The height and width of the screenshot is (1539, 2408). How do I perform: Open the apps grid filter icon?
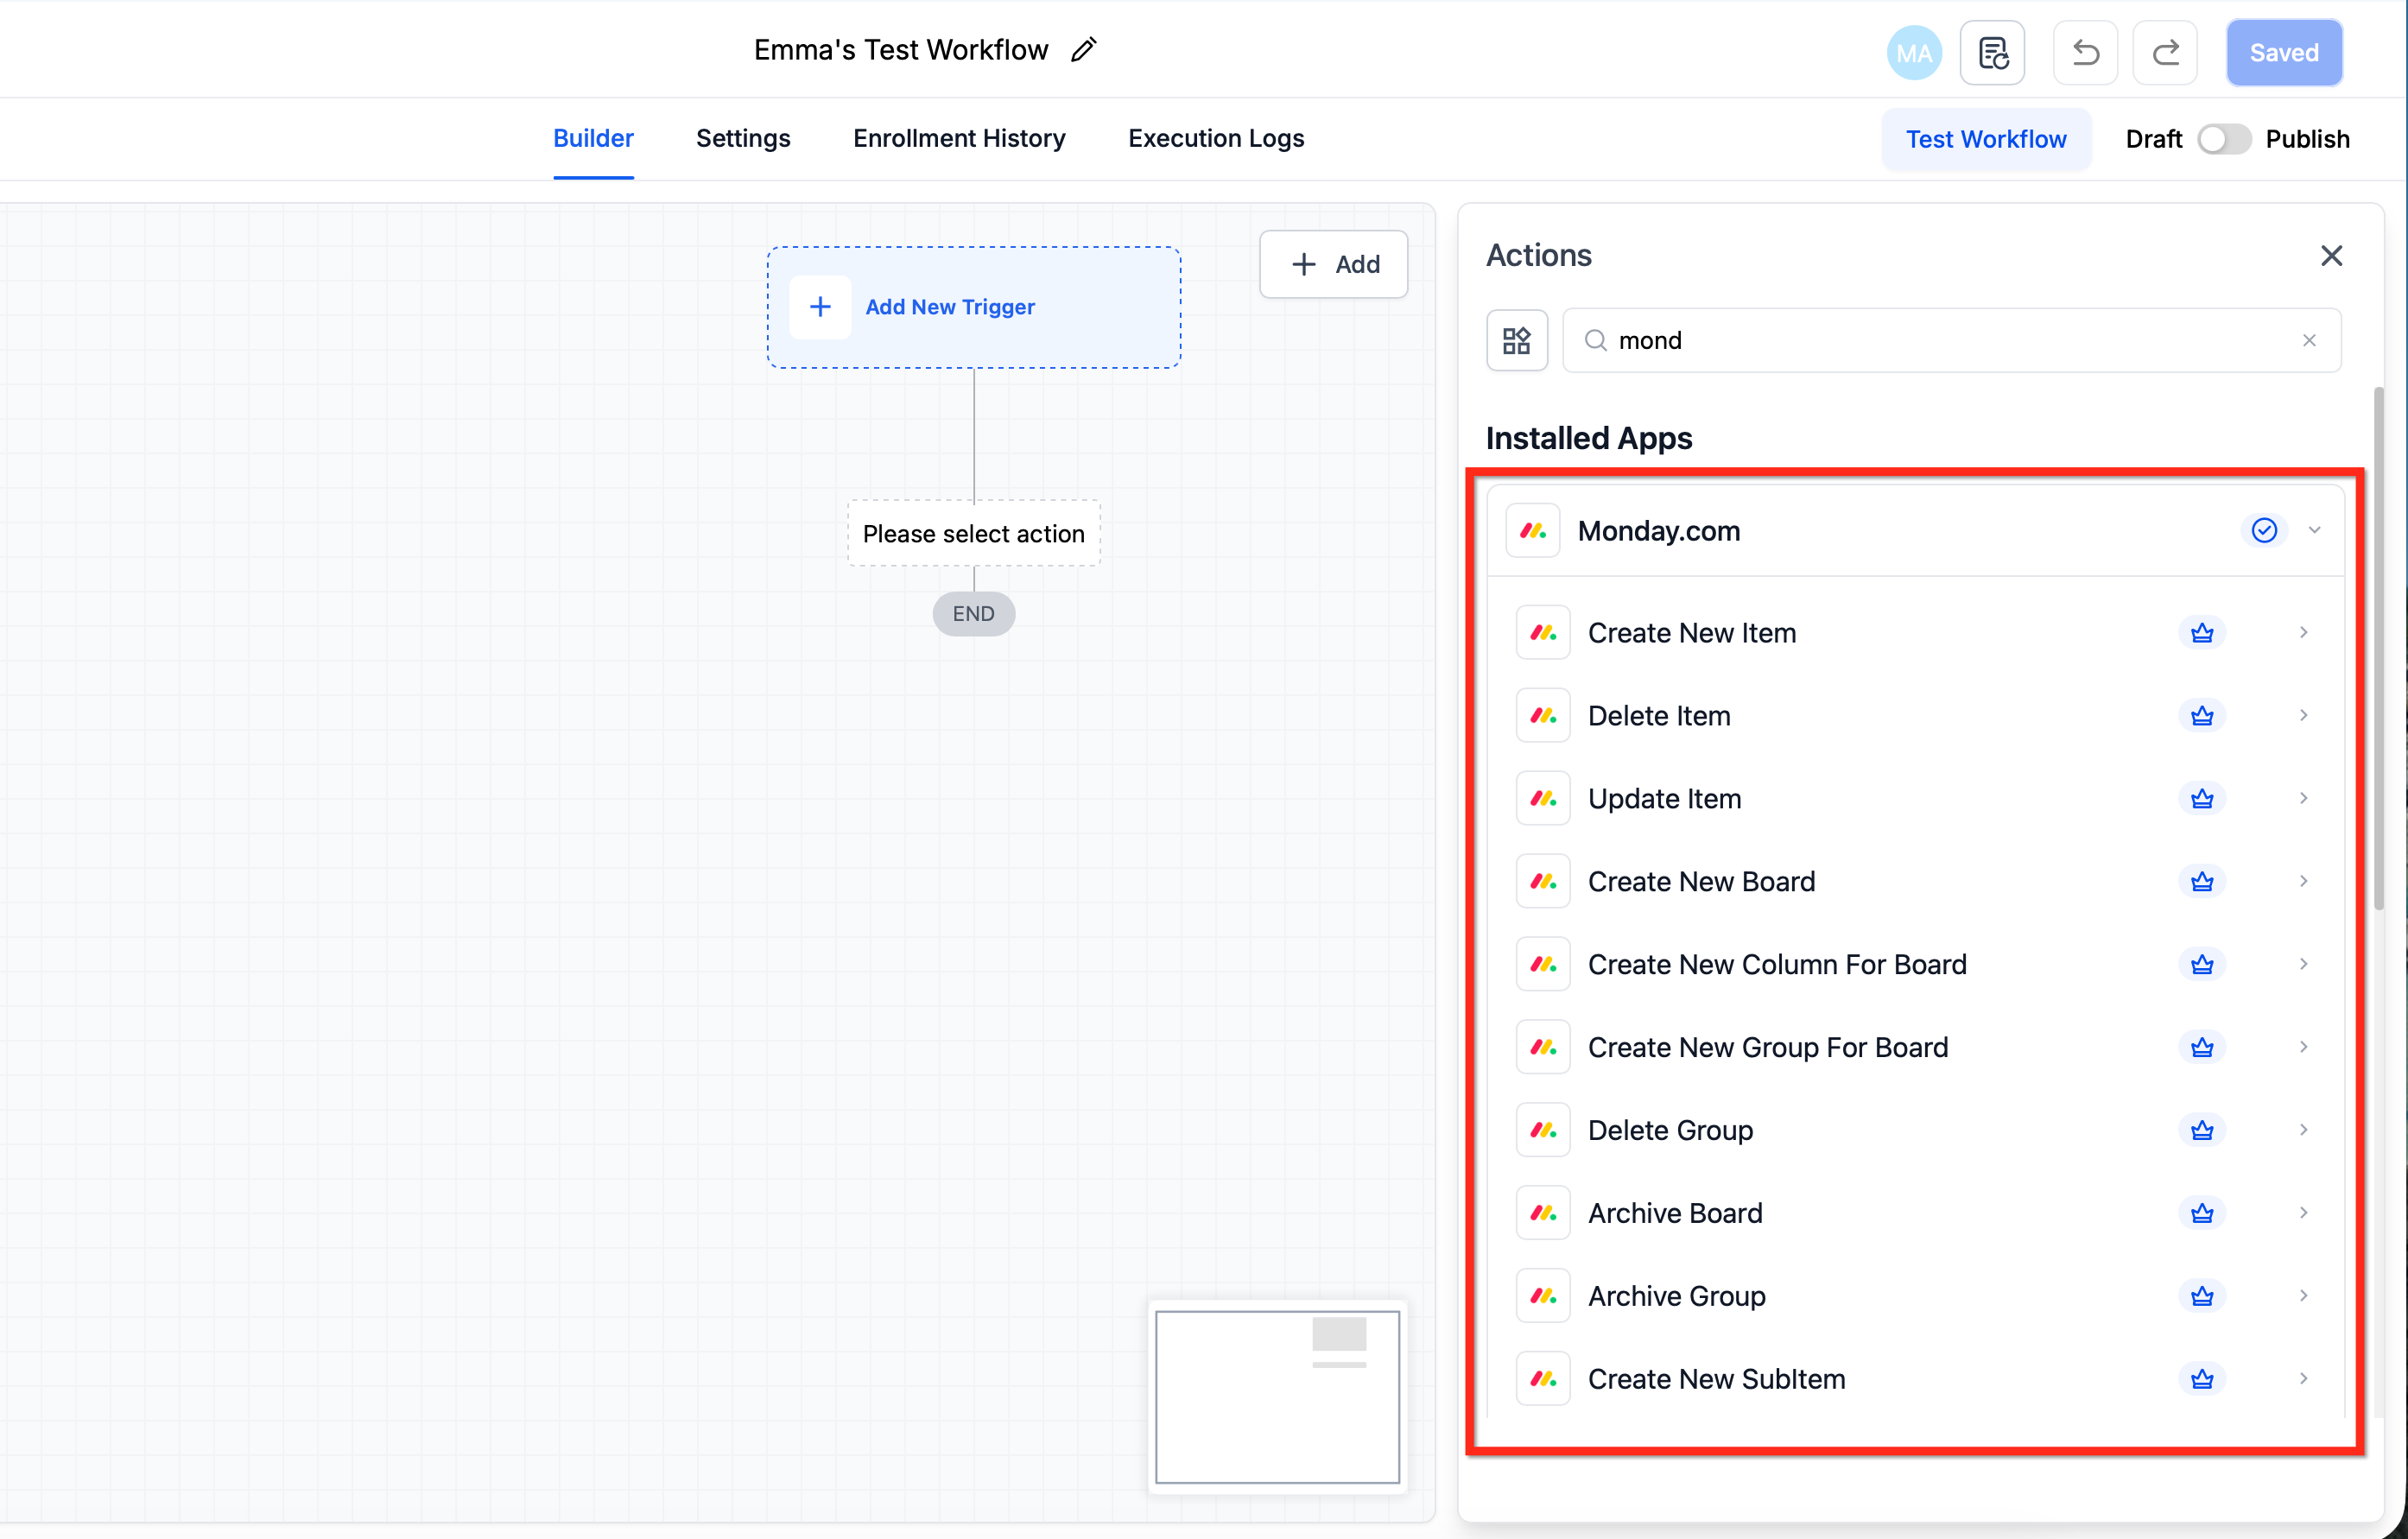coord(1516,341)
